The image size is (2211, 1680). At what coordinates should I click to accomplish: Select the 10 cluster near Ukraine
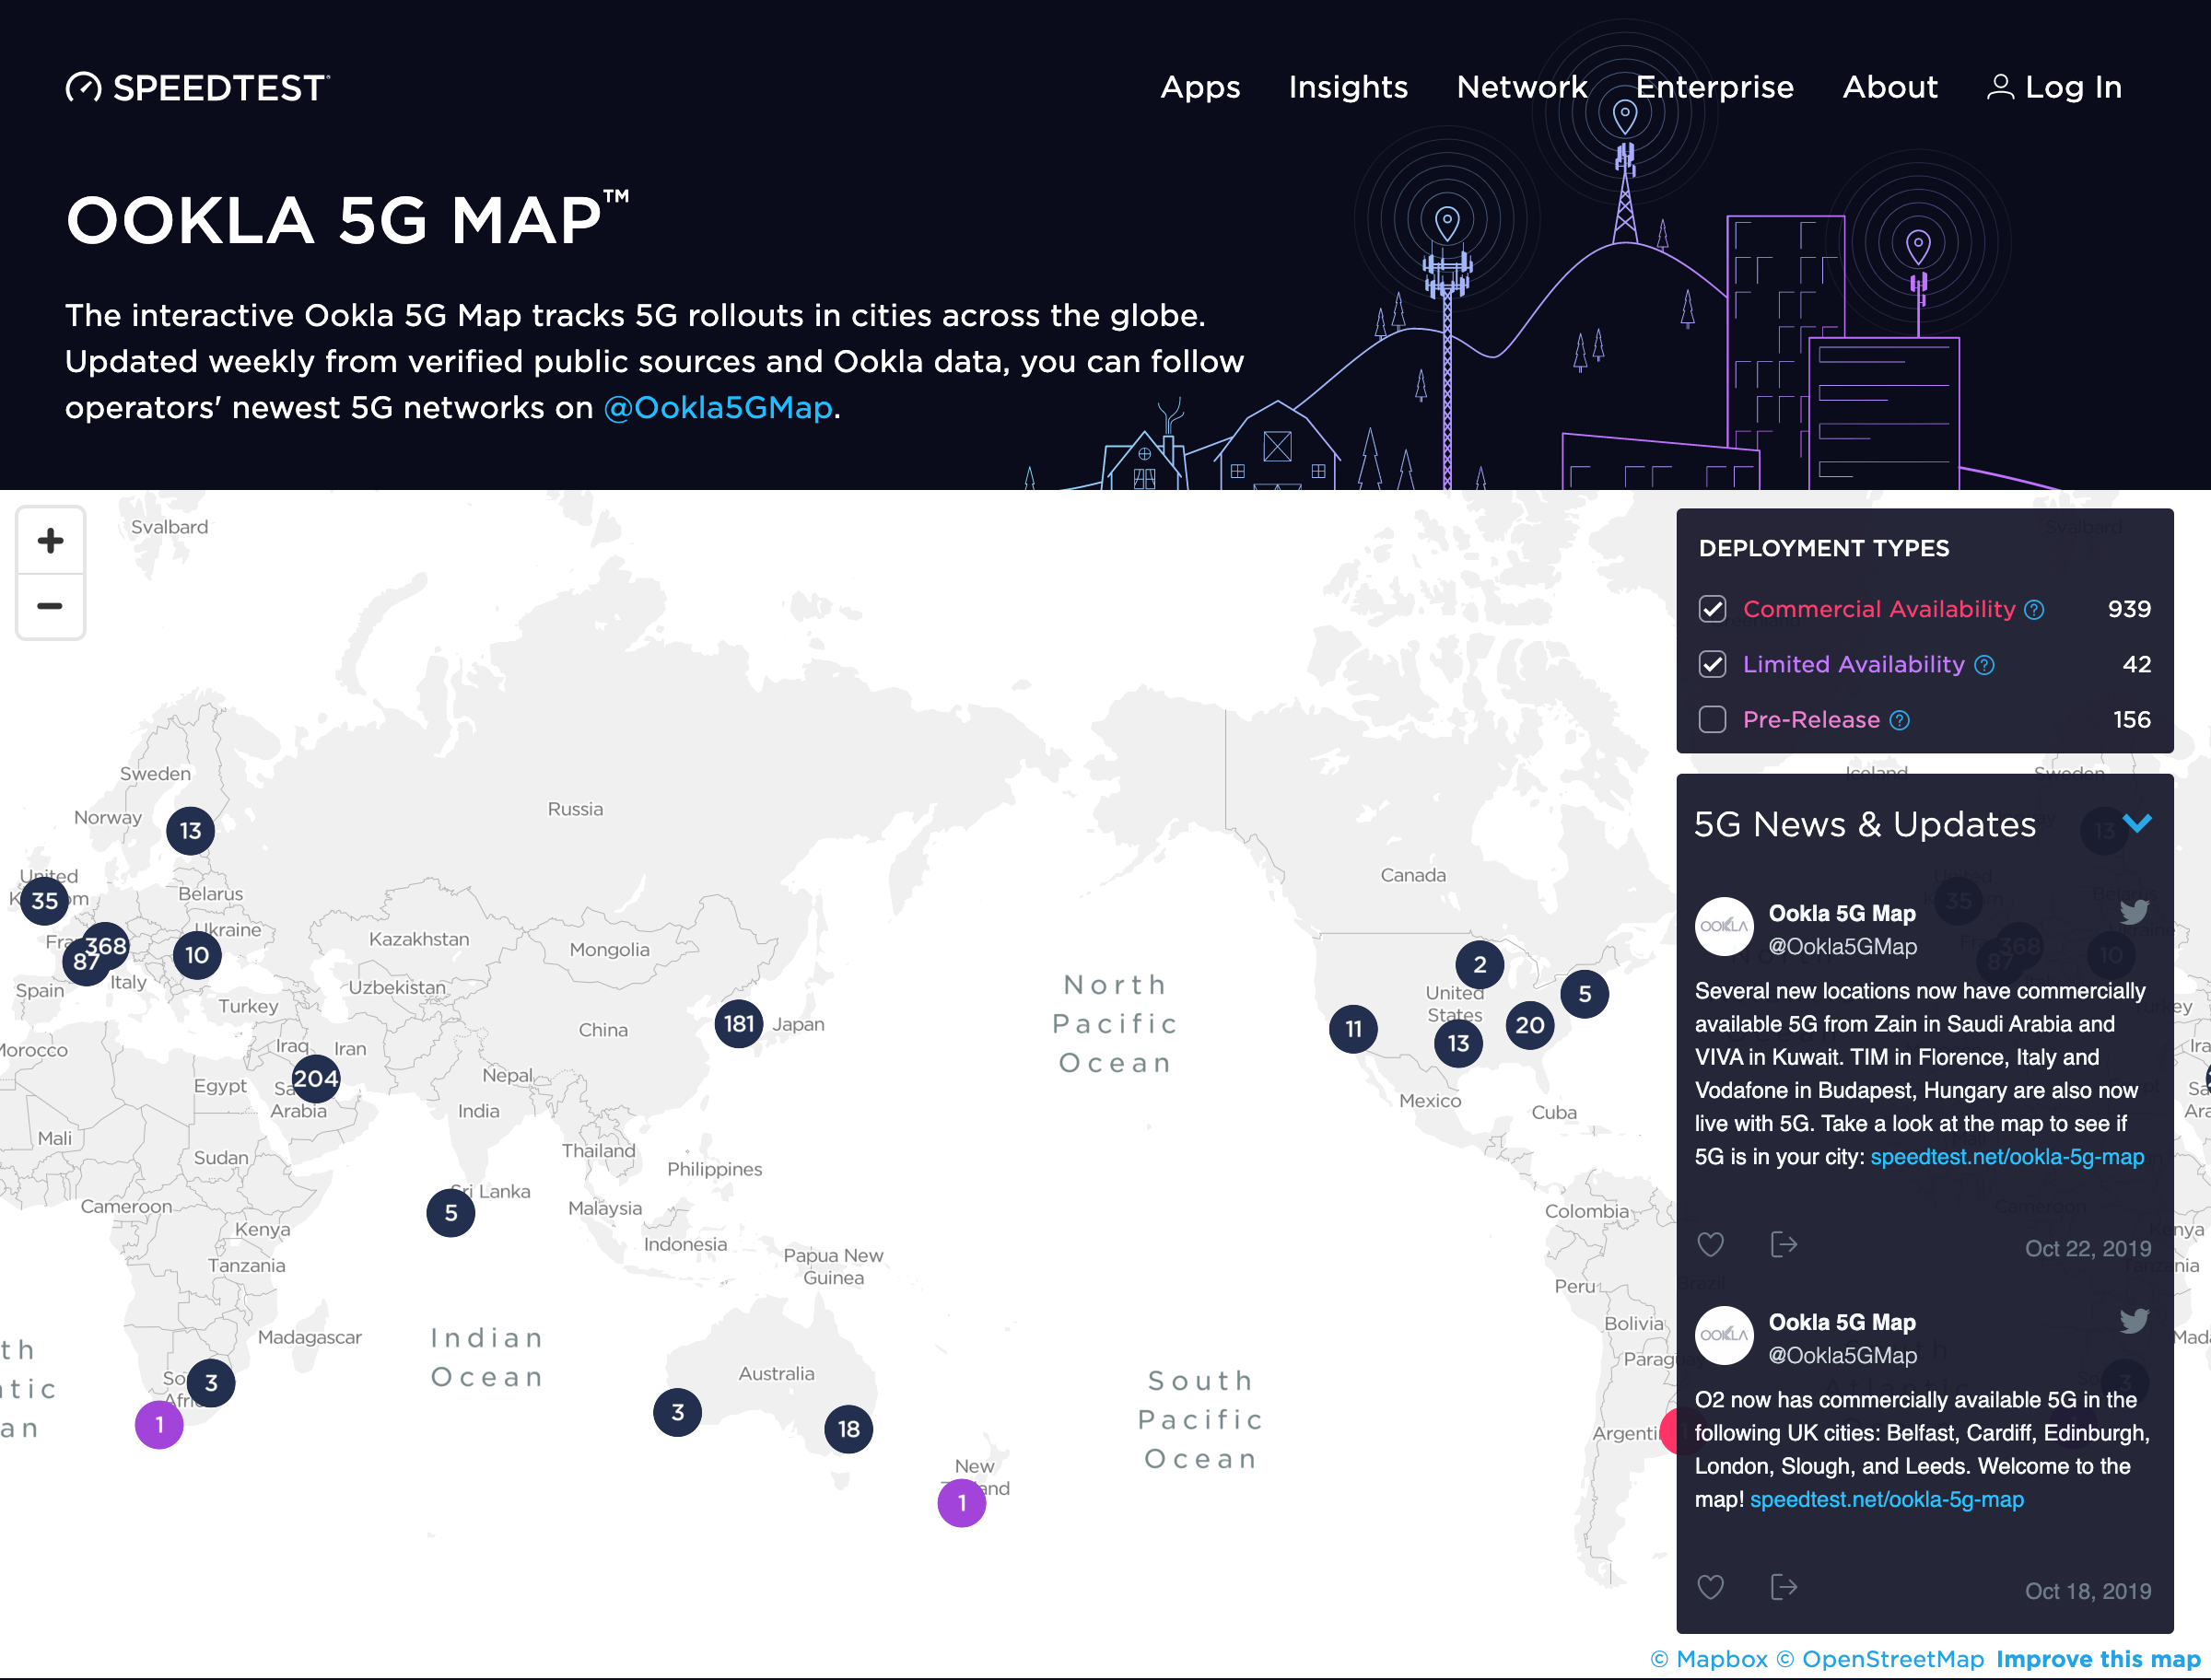tap(197, 955)
